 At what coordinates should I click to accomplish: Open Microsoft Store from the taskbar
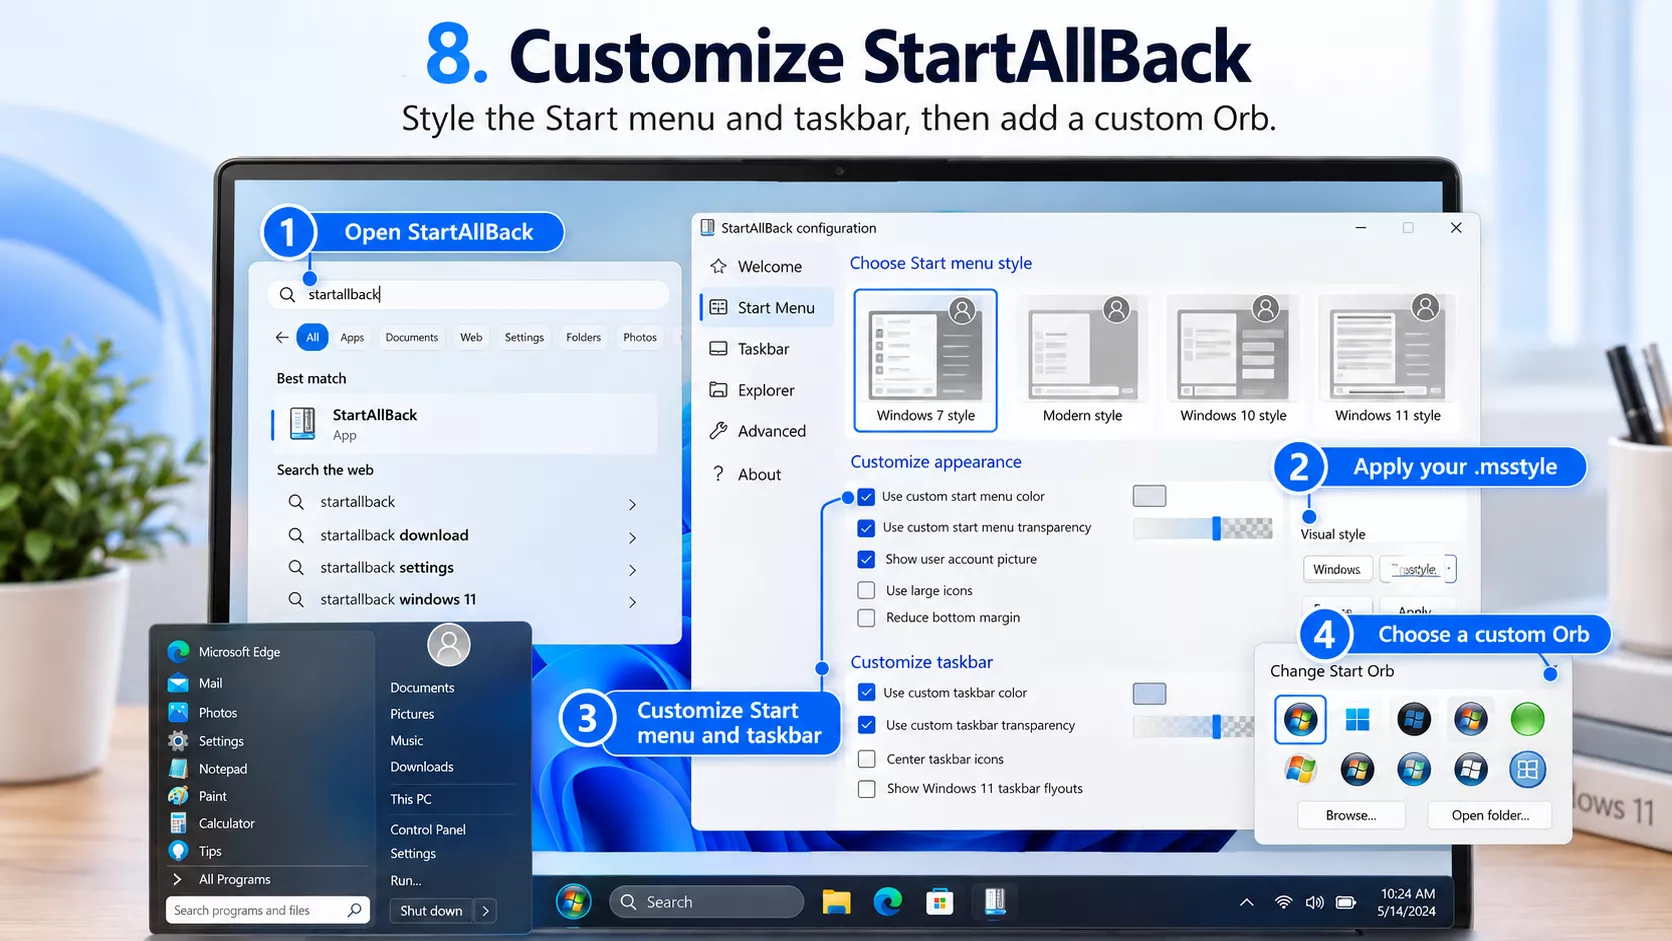coord(939,902)
